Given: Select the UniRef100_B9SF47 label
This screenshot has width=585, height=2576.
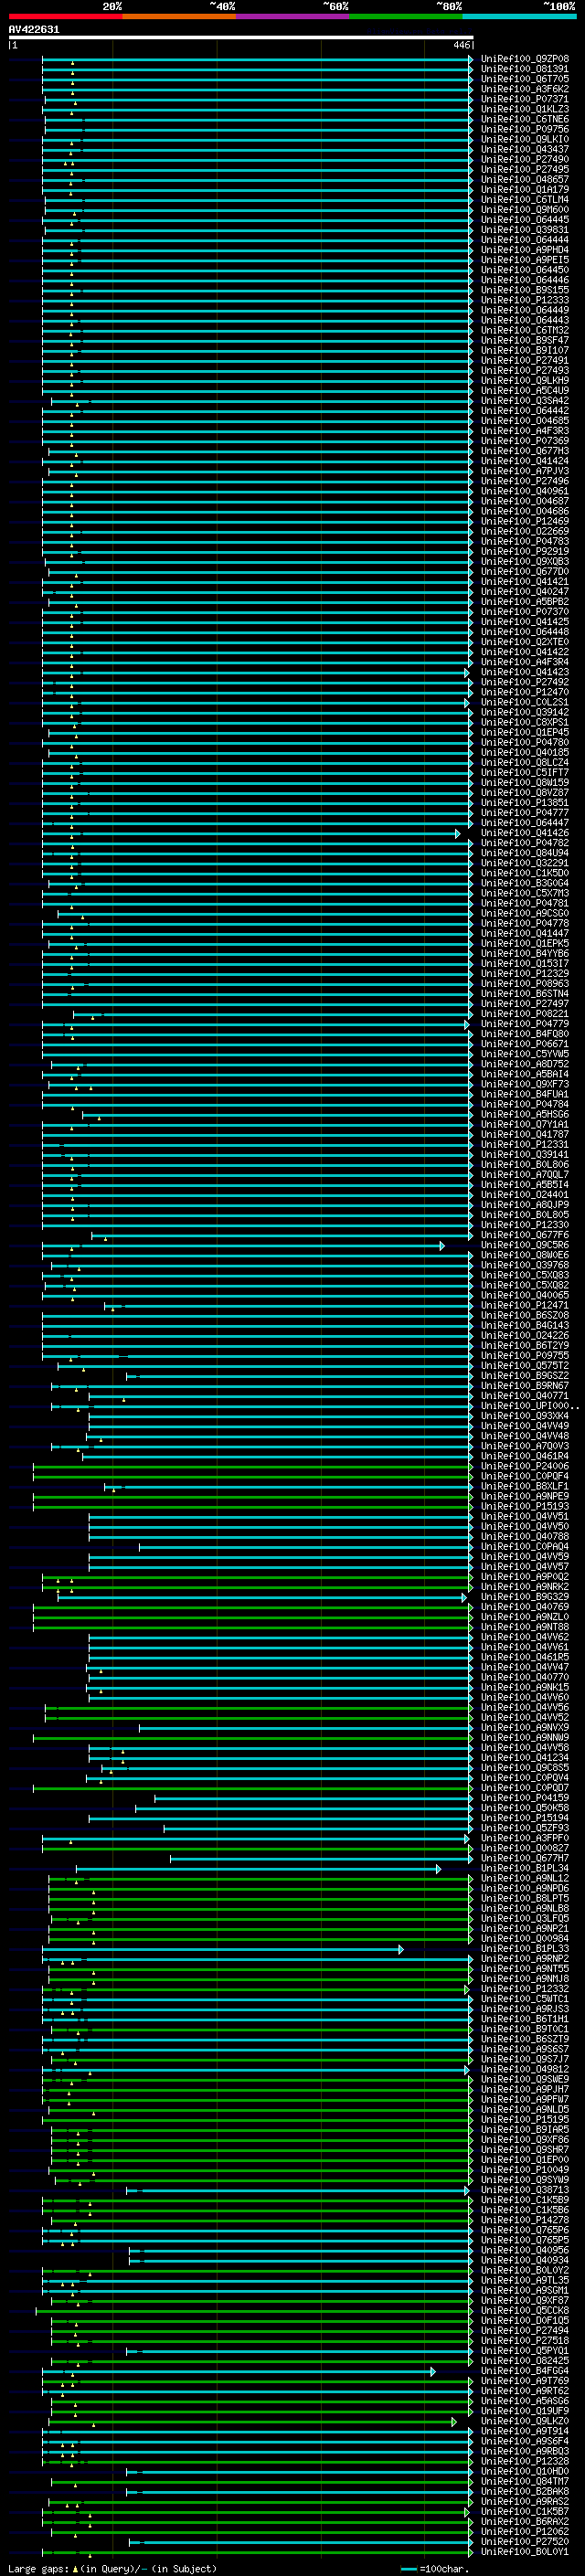Looking at the screenshot, I should [524, 340].
